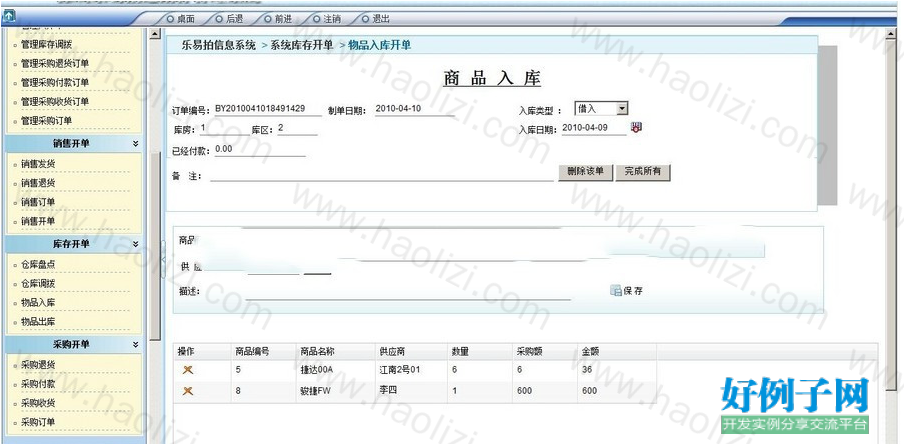This screenshot has width=904, height=444.
Task: Click 前进 in top navigation
Action: point(278,19)
